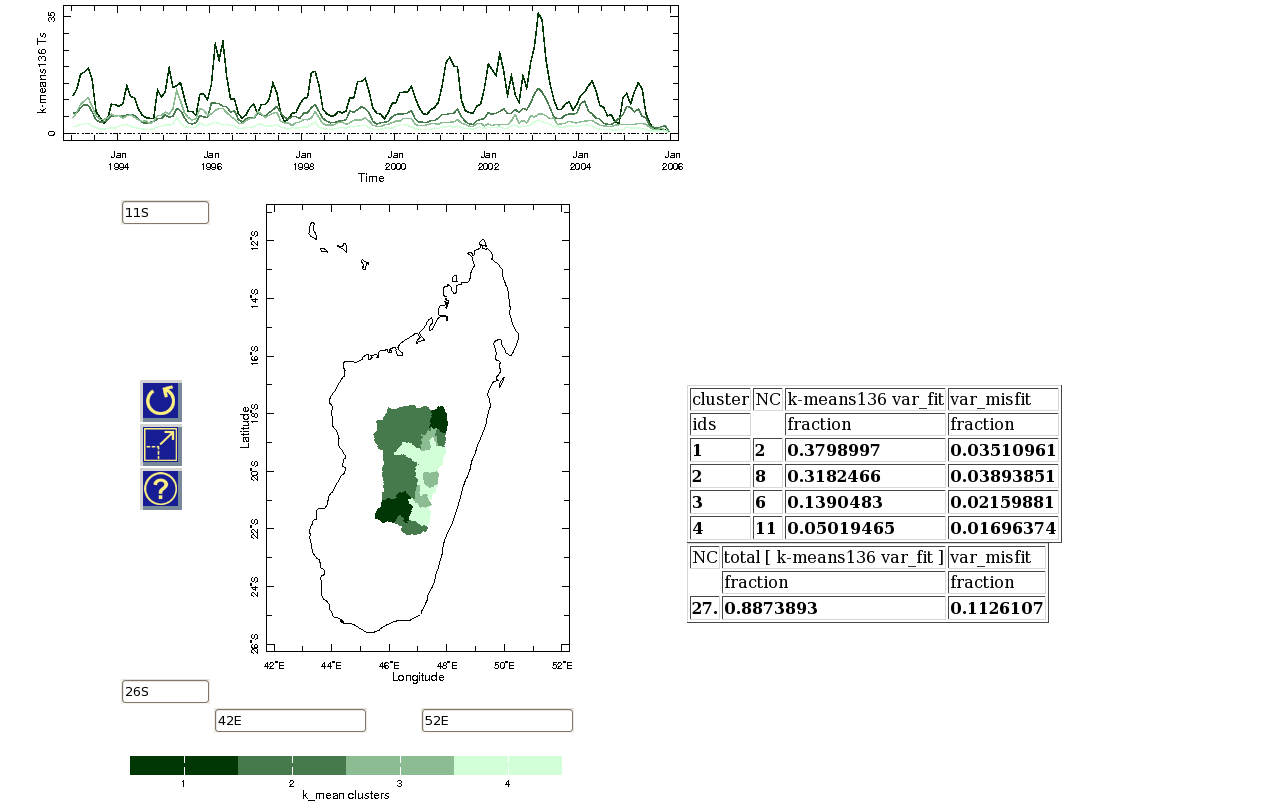Click the large medium-green region on the map
Screen dimensions: 1265x801
point(402,432)
